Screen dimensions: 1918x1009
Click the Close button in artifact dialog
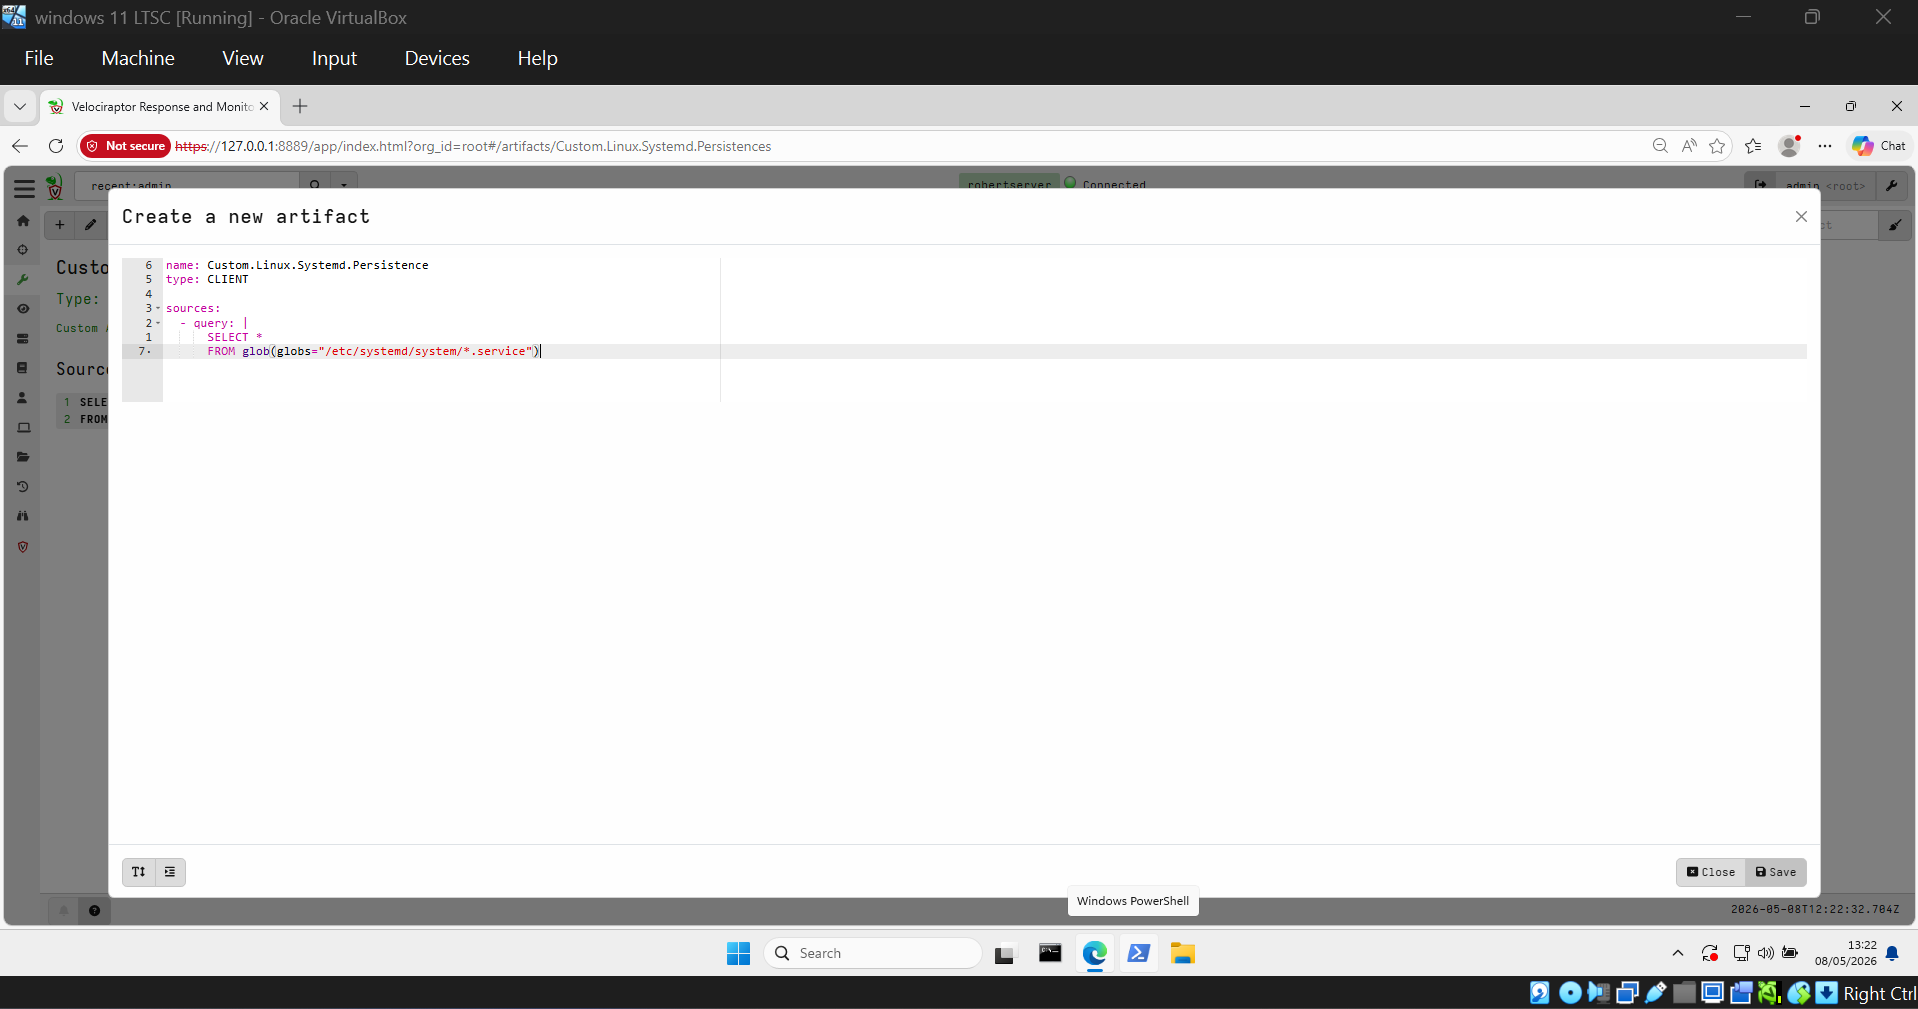1711,872
